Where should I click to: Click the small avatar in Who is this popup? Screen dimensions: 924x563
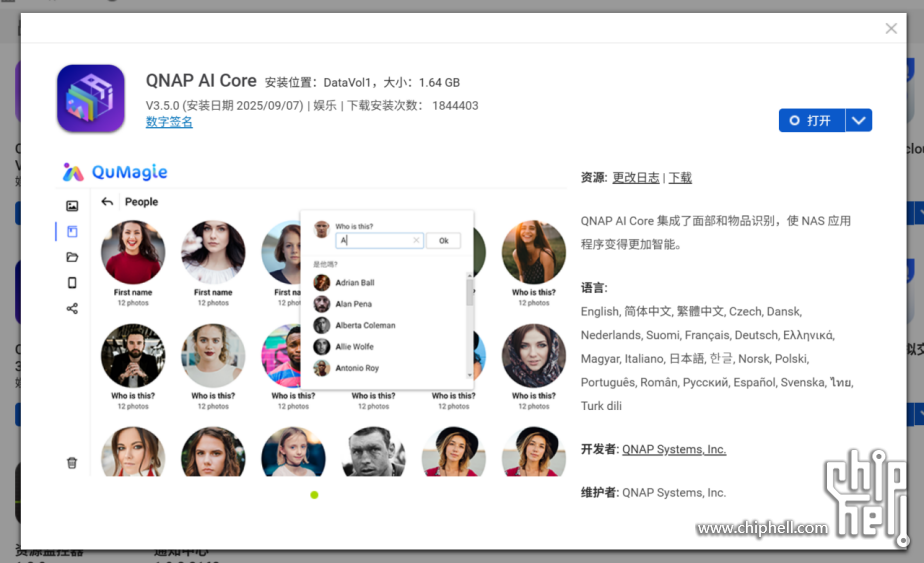(x=322, y=229)
